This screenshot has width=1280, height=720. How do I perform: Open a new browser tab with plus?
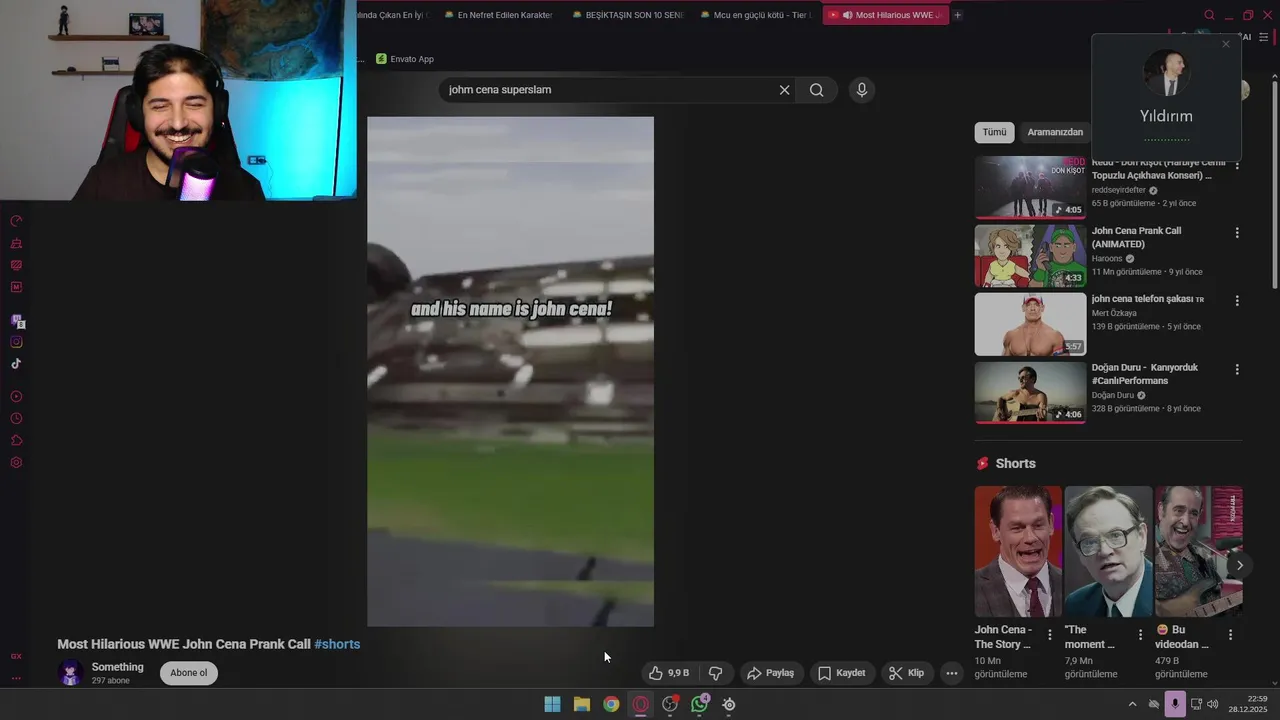(x=957, y=15)
